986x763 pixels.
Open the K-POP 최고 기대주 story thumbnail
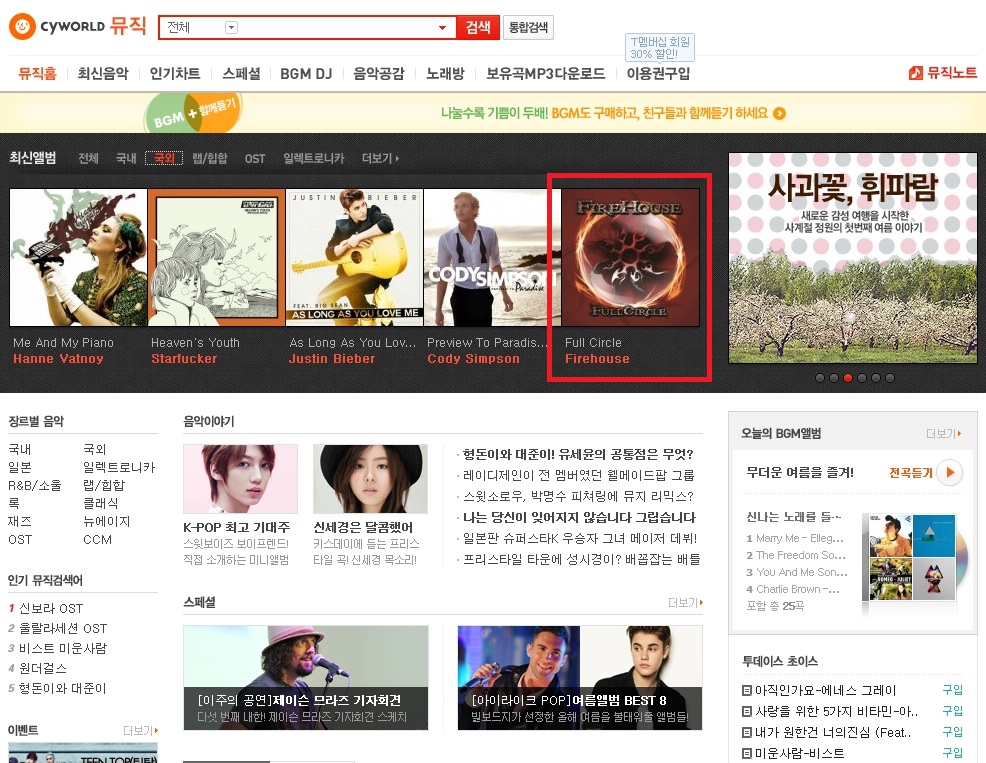240,479
